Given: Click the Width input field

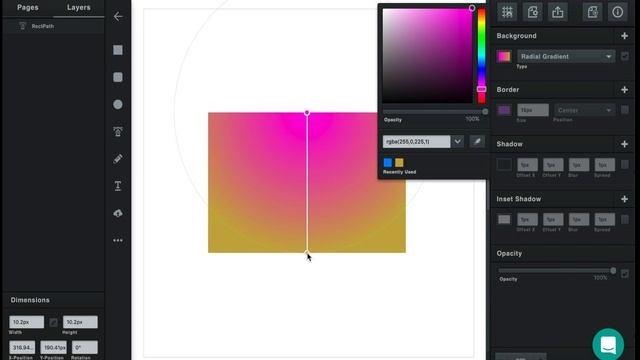Looking at the screenshot, I should click(27, 322).
